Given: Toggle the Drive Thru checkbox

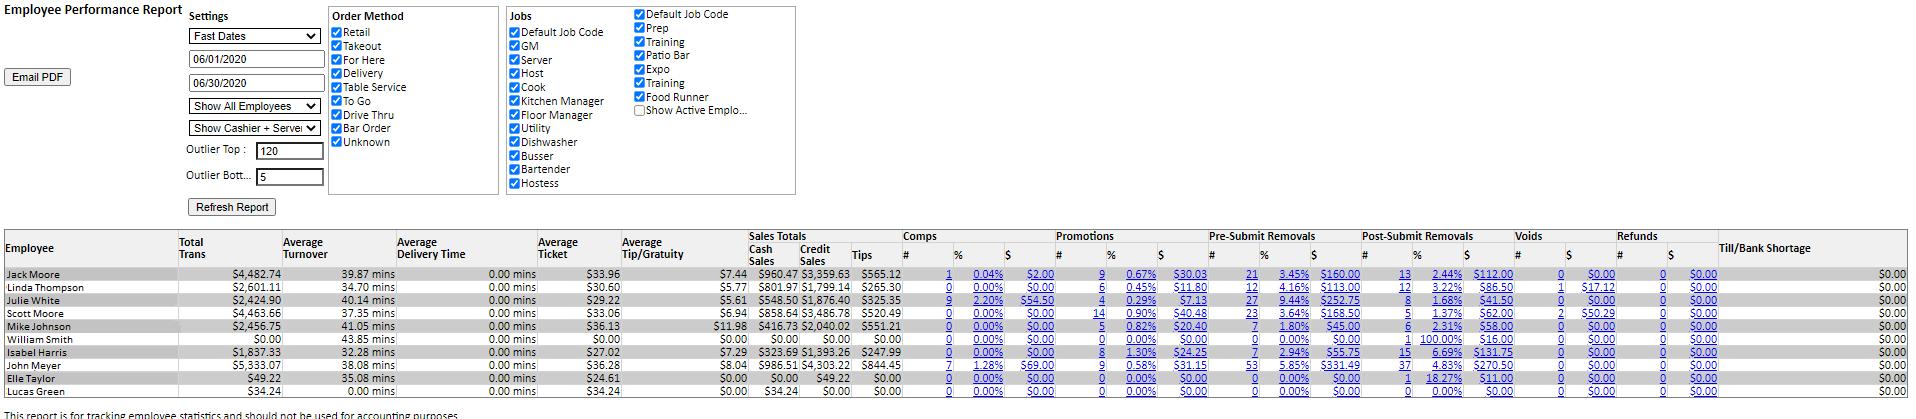Looking at the screenshot, I should pyautogui.click(x=337, y=115).
